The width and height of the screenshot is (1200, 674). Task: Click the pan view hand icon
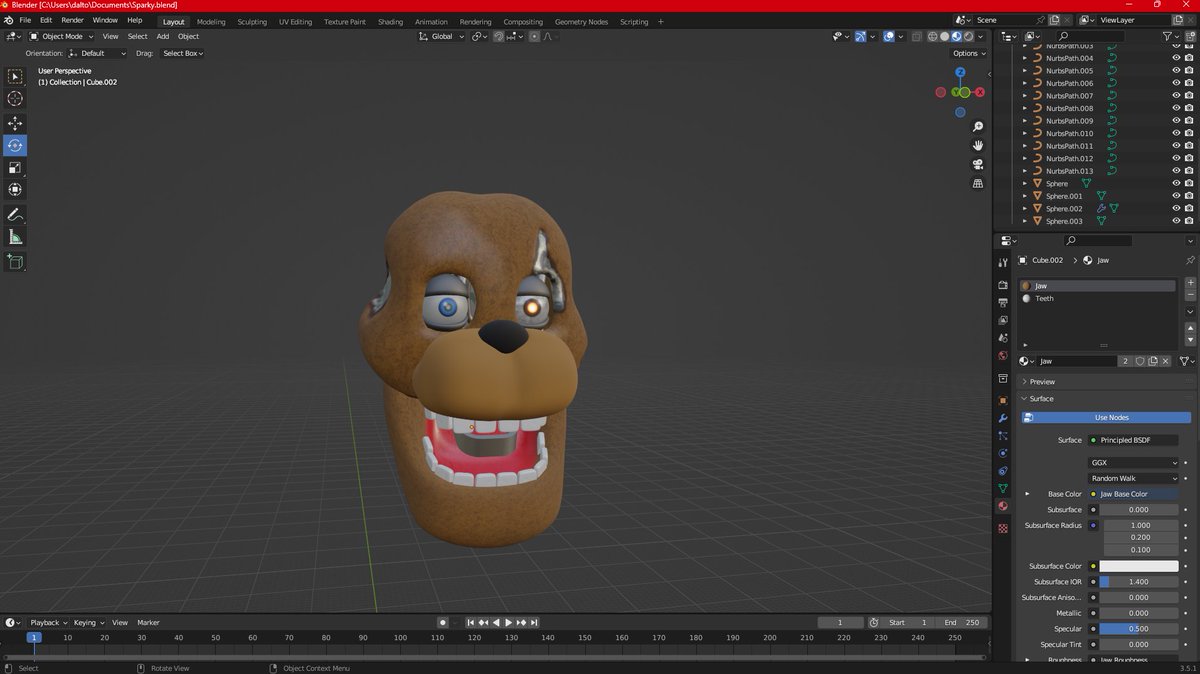978,146
